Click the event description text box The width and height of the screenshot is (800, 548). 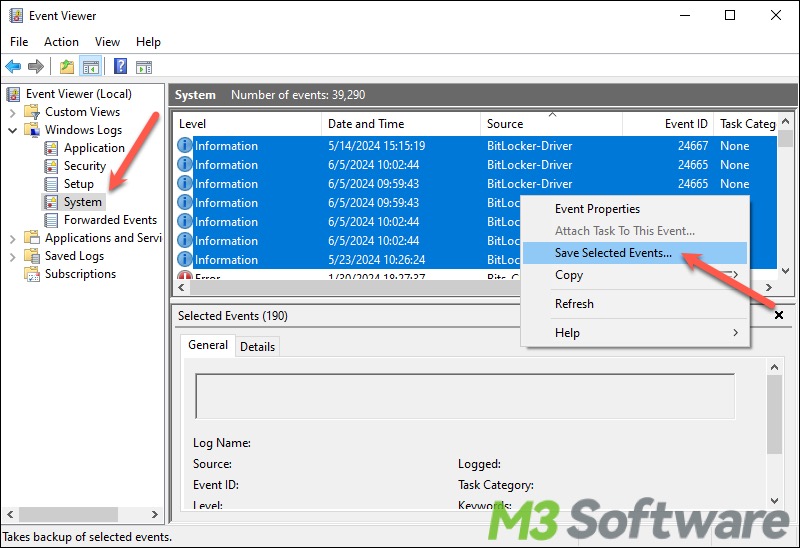coord(465,396)
